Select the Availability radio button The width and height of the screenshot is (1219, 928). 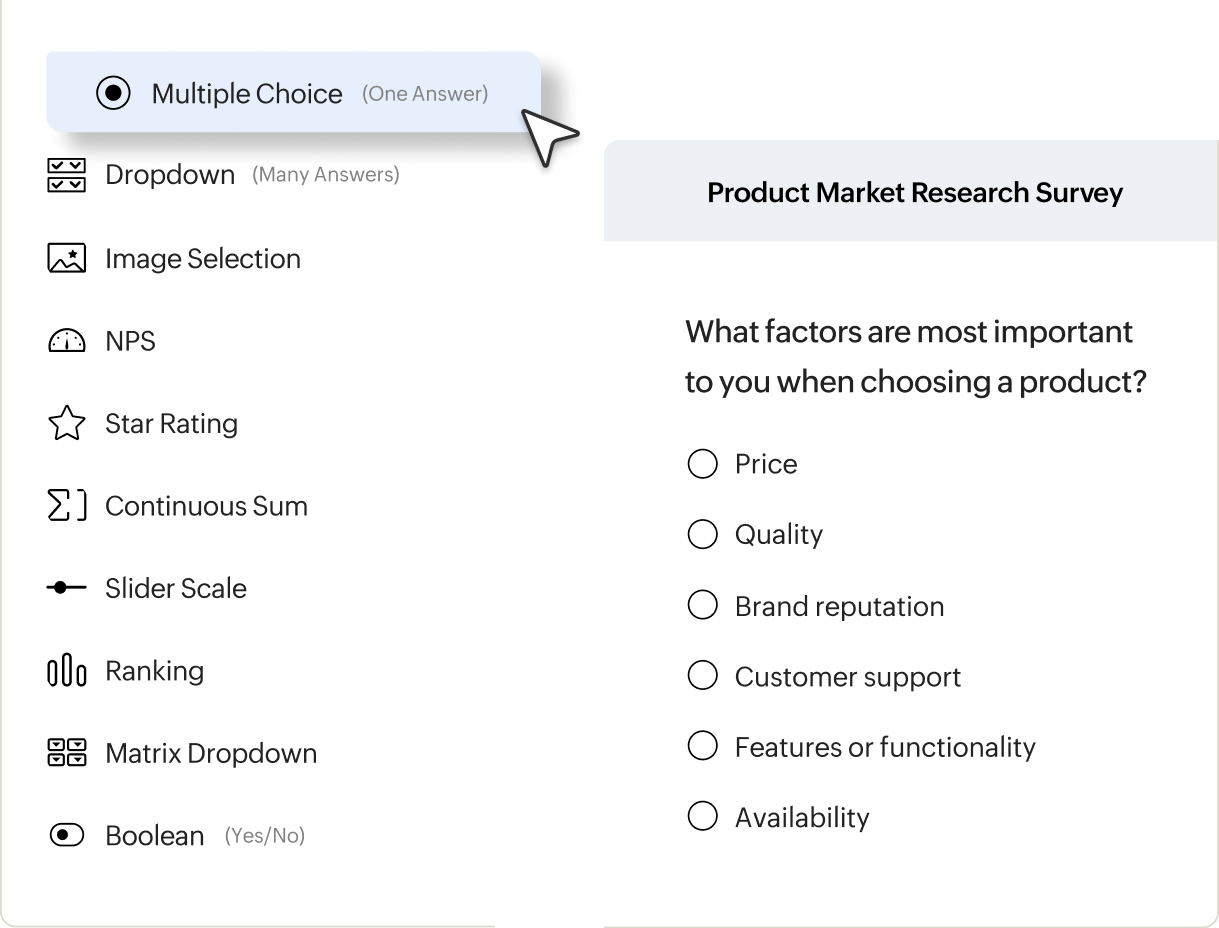pyautogui.click(x=703, y=816)
